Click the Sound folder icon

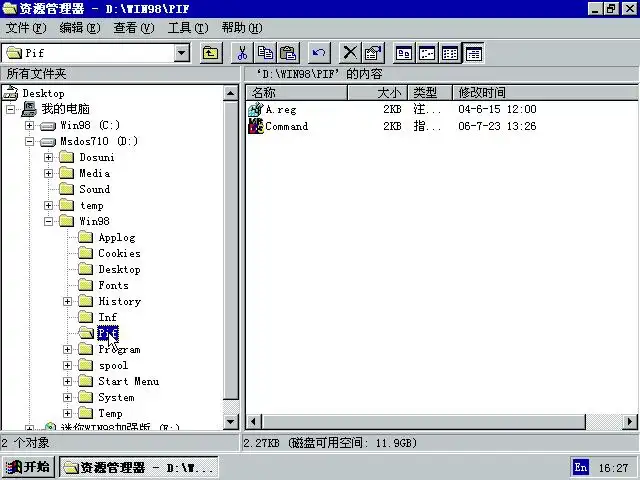tap(67, 189)
